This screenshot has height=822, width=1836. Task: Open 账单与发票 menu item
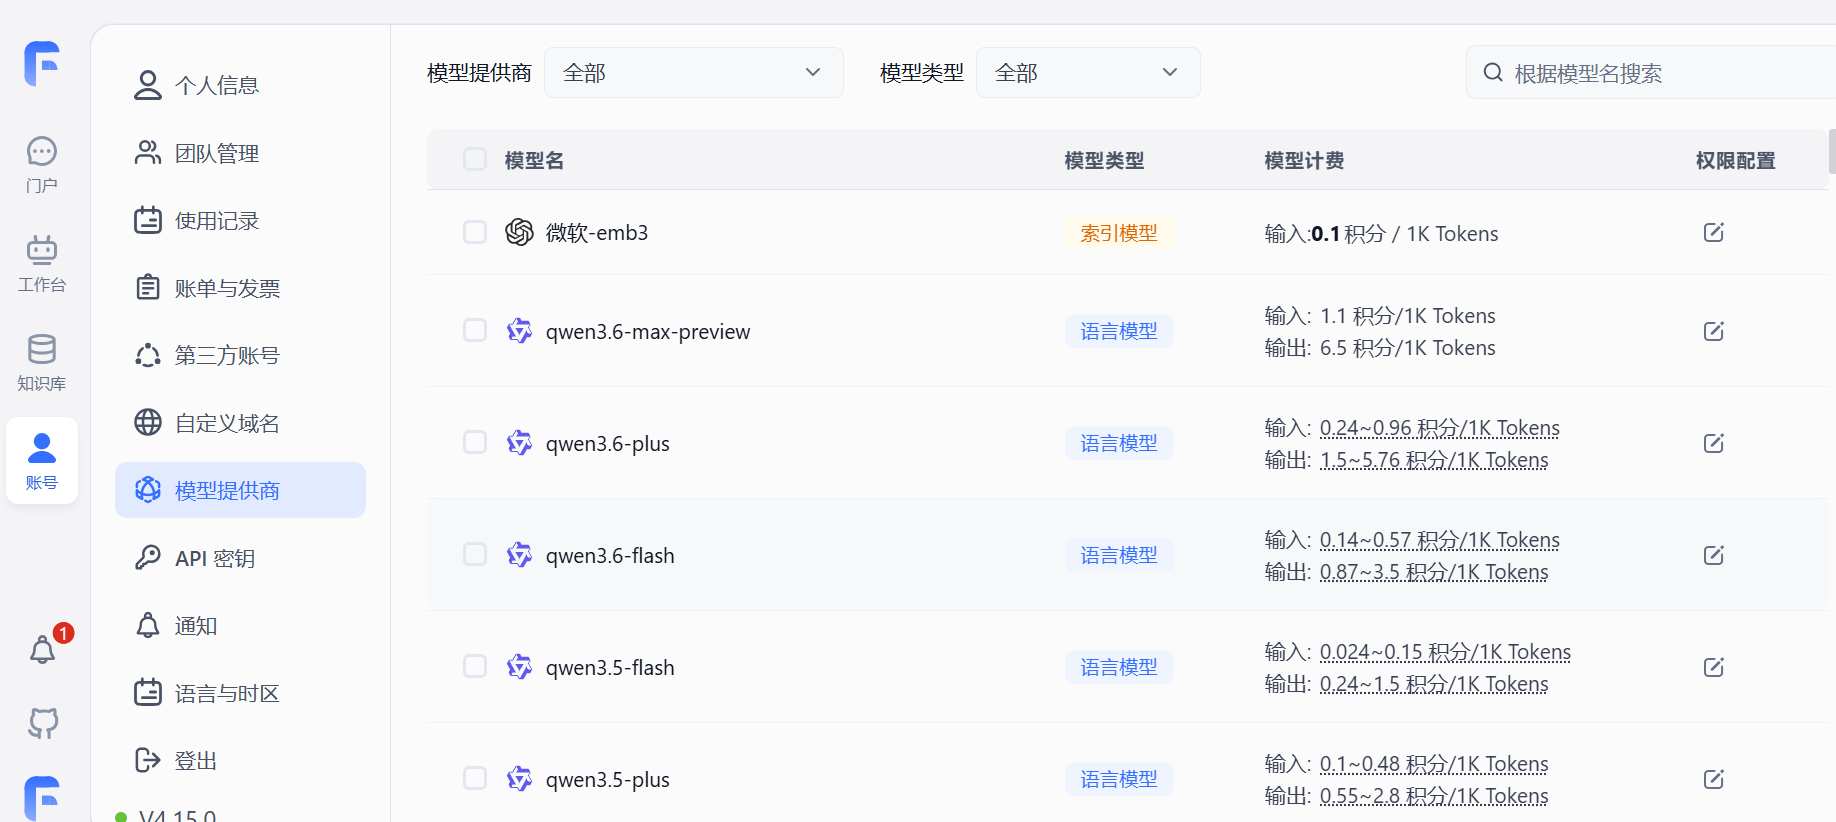[x=240, y=288]
